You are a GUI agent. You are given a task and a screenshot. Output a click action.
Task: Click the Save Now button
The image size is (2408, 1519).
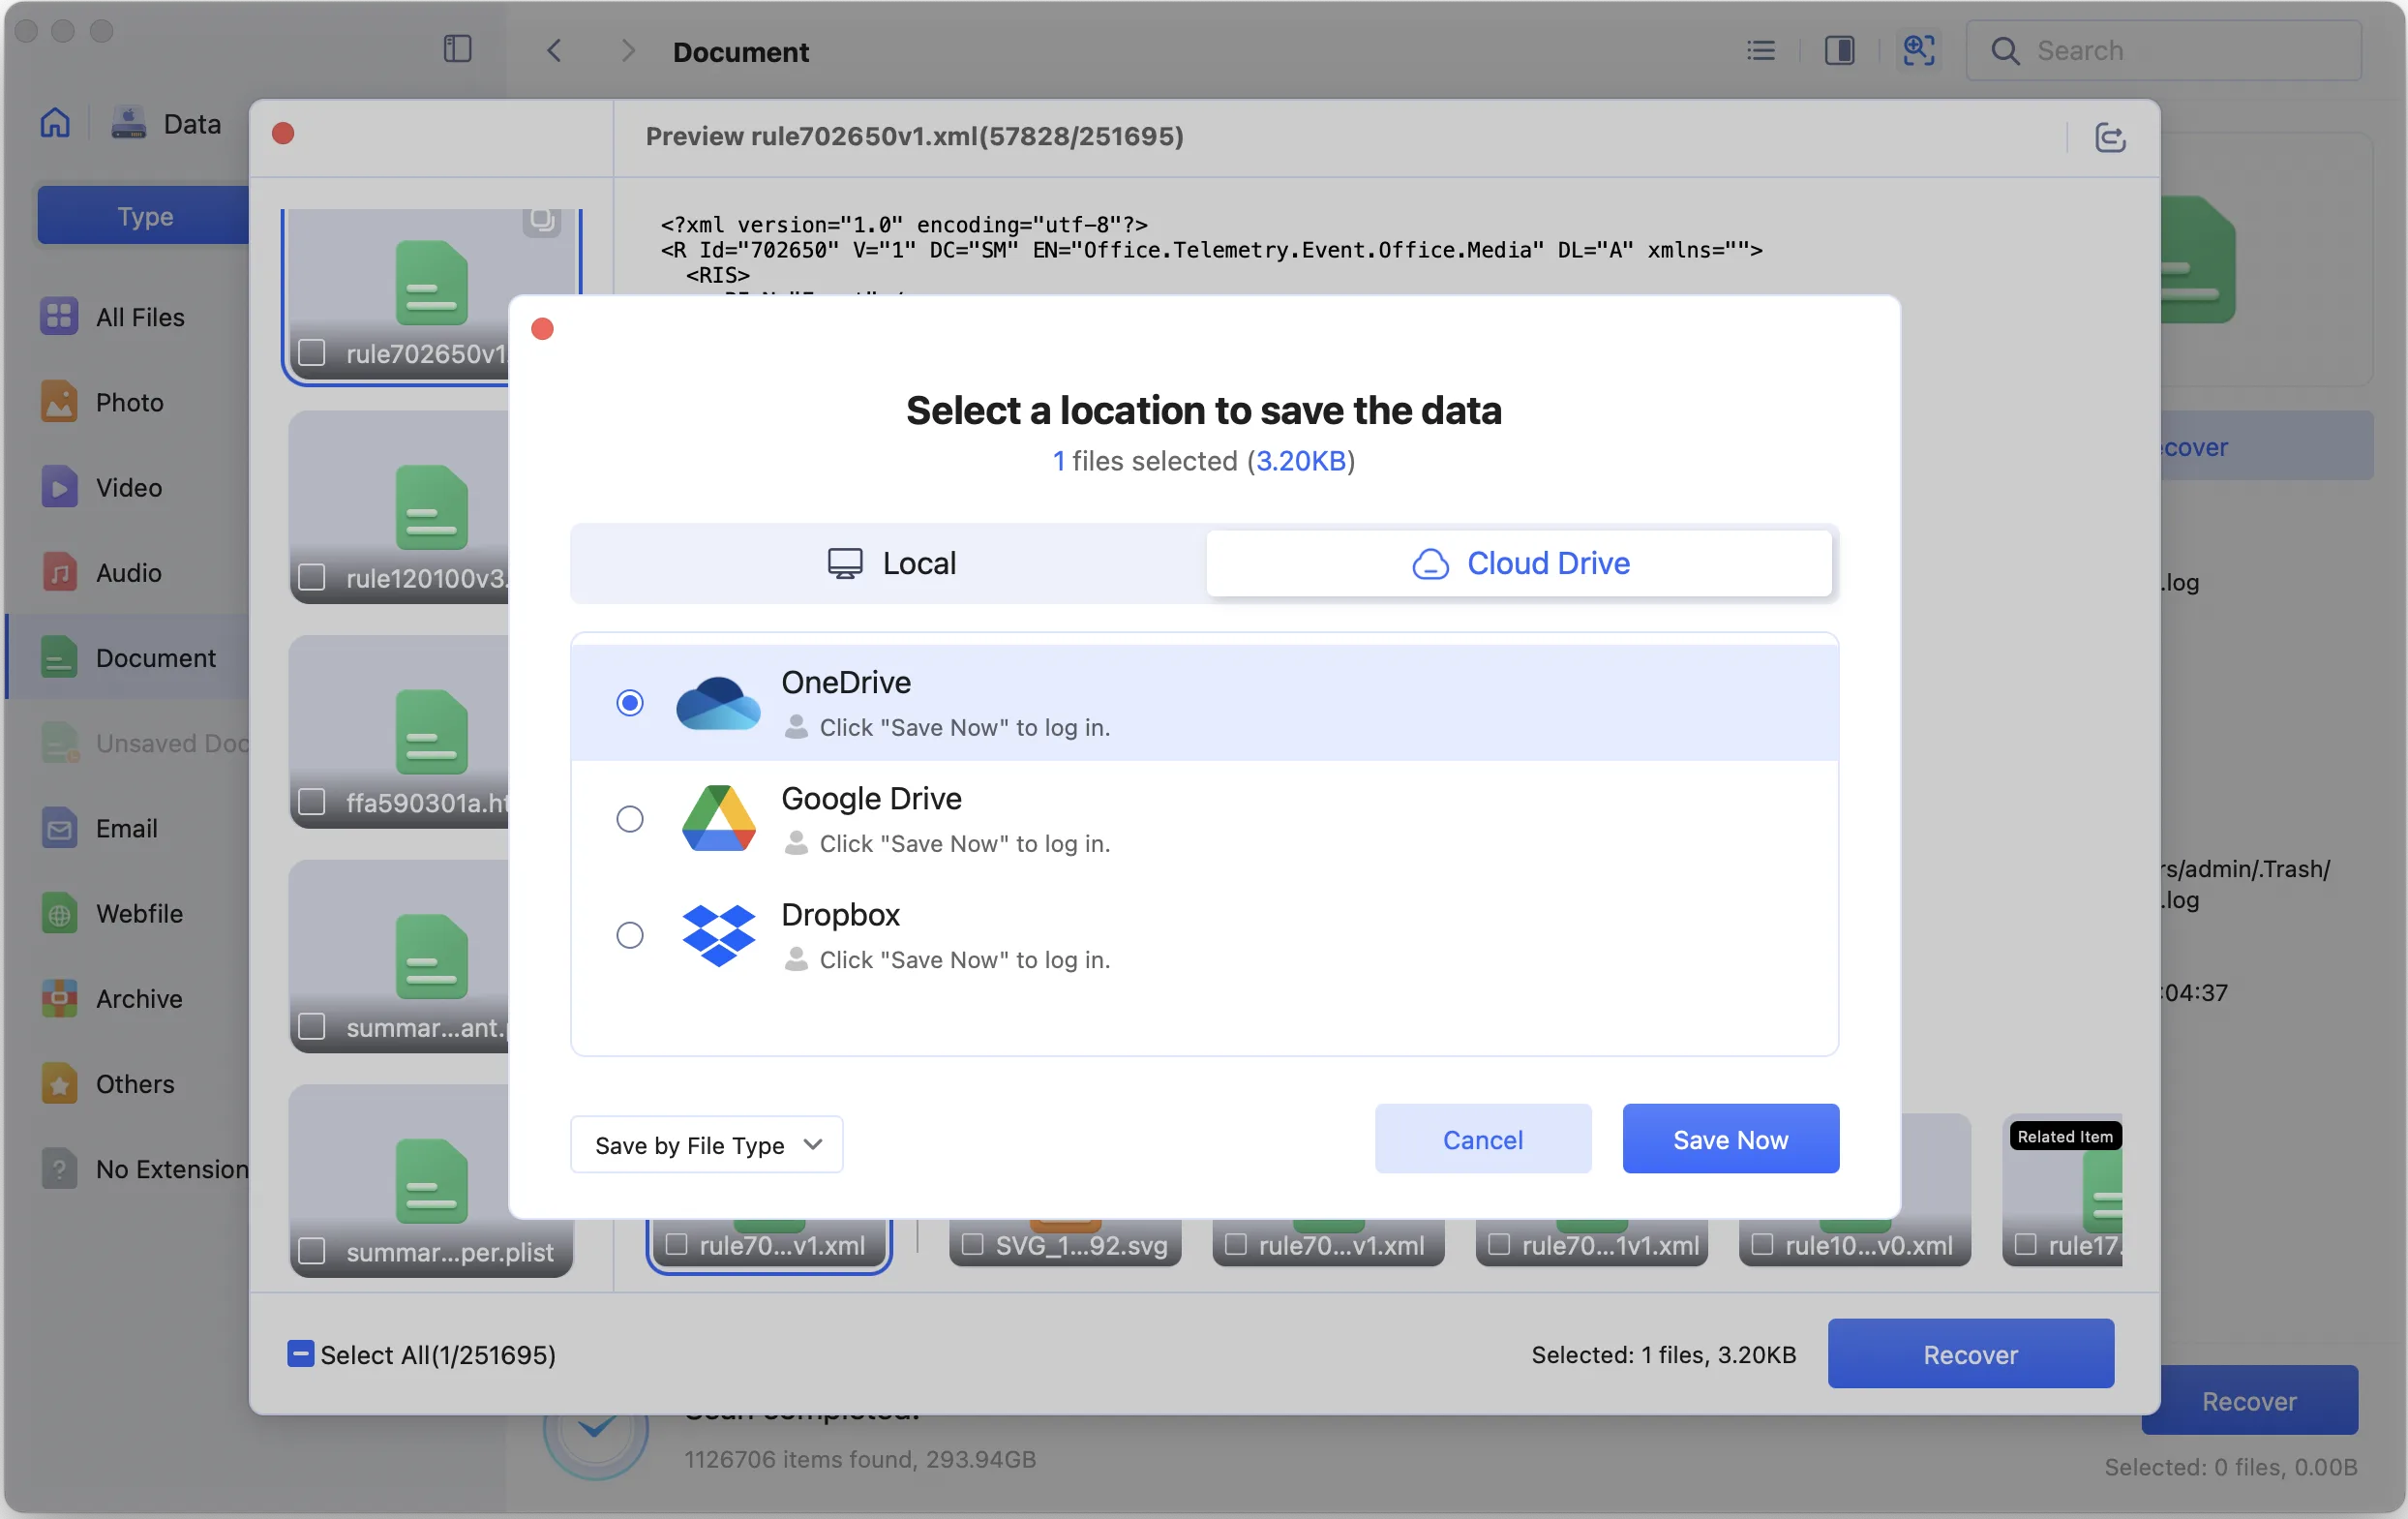[1730, 1139]
